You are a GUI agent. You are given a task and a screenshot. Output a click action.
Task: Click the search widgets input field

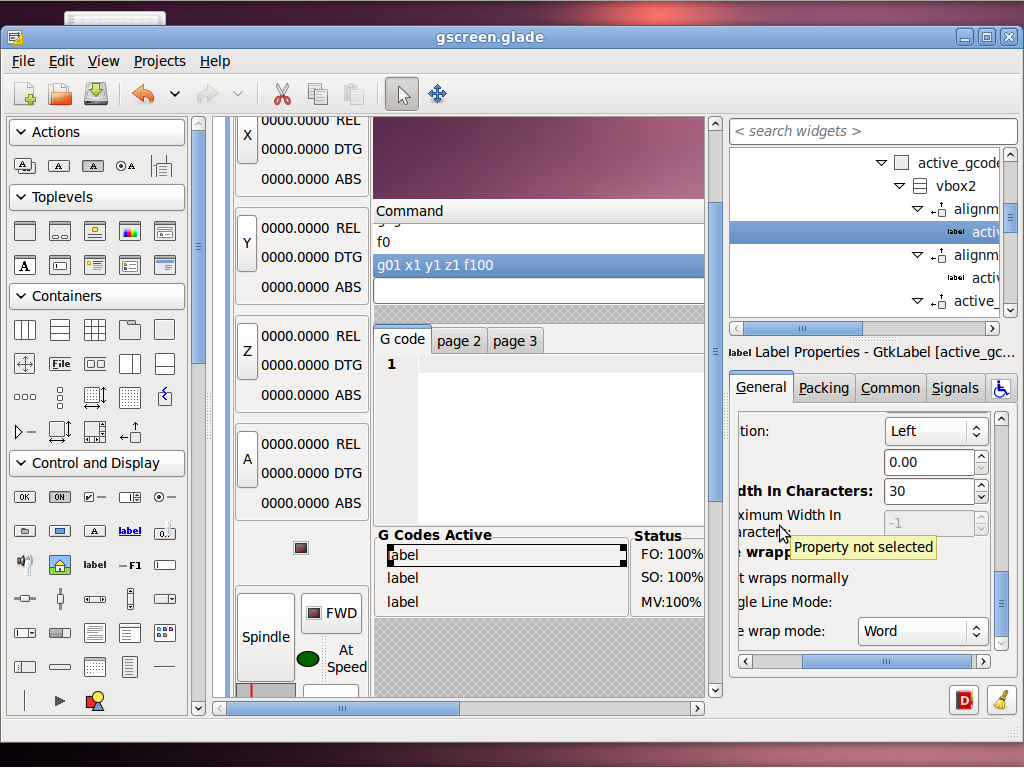click(873, 131)
